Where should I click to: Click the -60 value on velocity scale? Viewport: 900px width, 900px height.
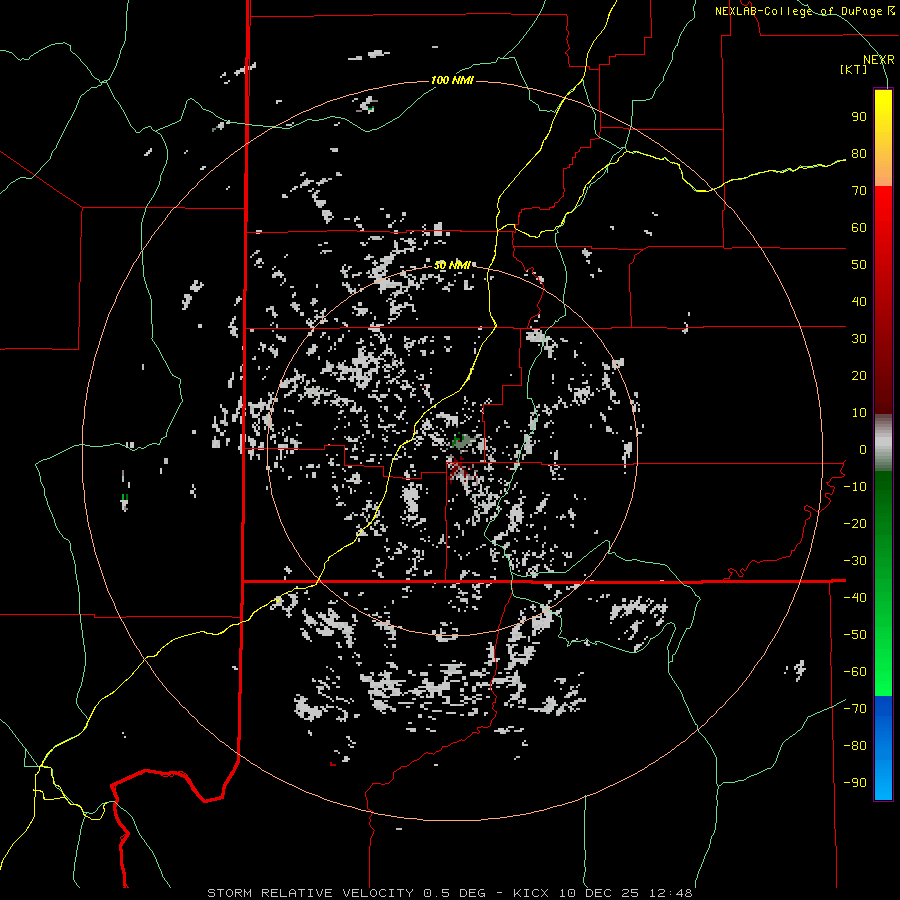point(855,672)
